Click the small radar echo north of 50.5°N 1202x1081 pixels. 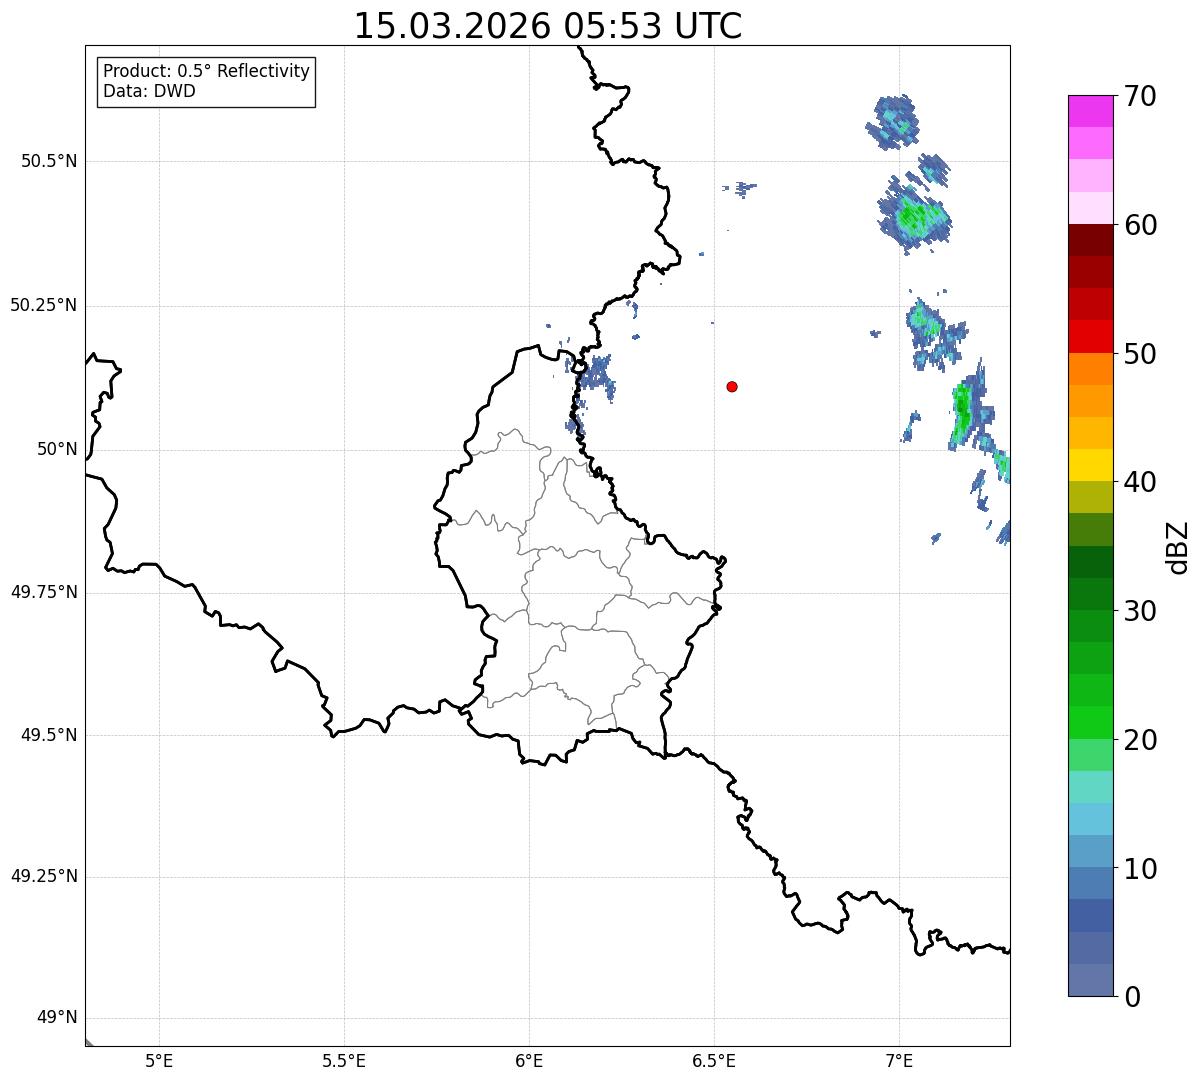(892, 122)
